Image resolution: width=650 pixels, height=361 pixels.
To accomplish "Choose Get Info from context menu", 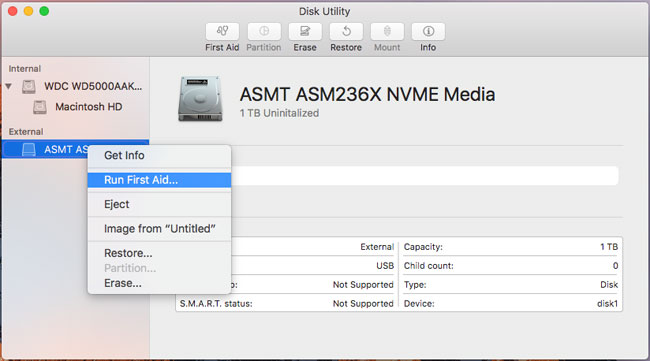I will (159, 155).
